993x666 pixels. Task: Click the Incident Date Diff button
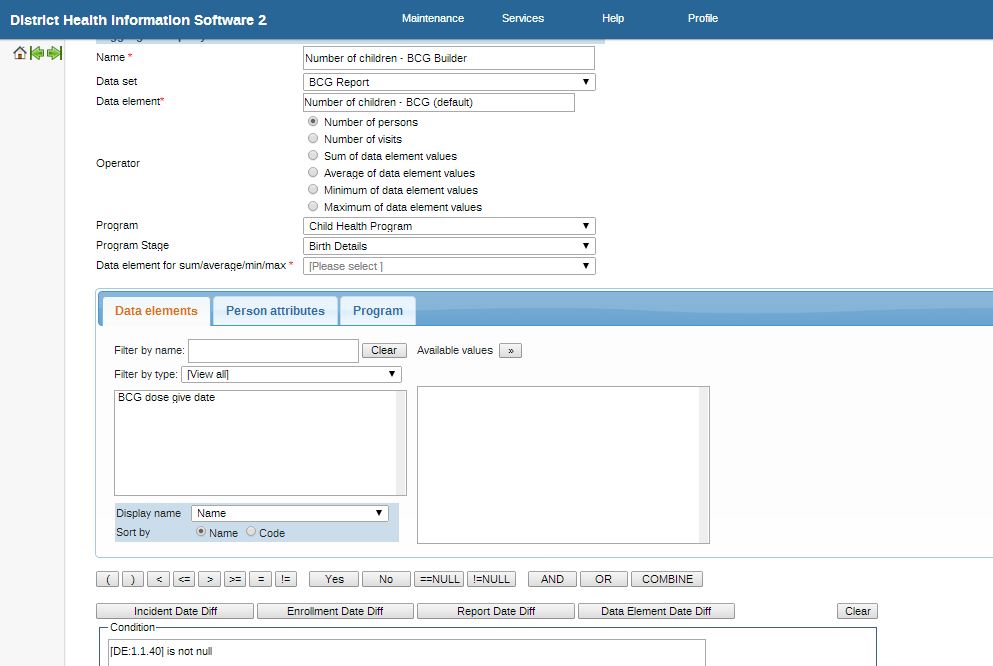click(175, 611)
